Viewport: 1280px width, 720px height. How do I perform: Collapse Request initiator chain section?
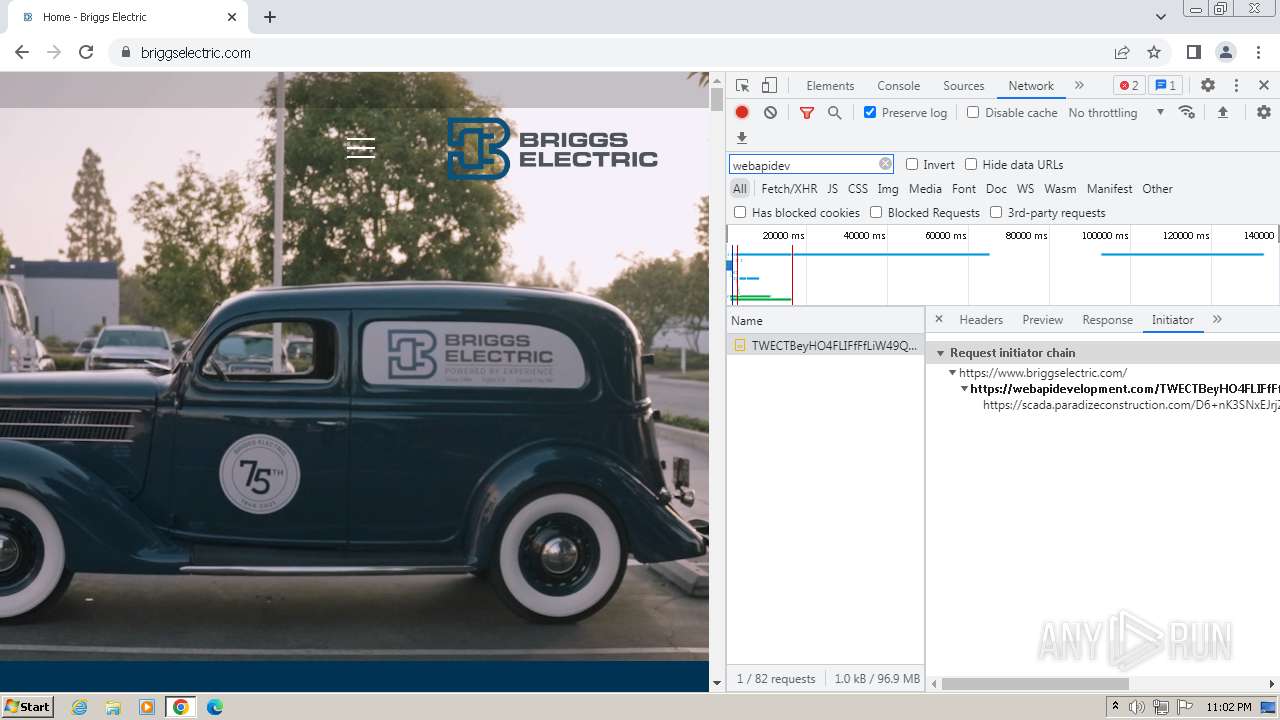(940, 353)
